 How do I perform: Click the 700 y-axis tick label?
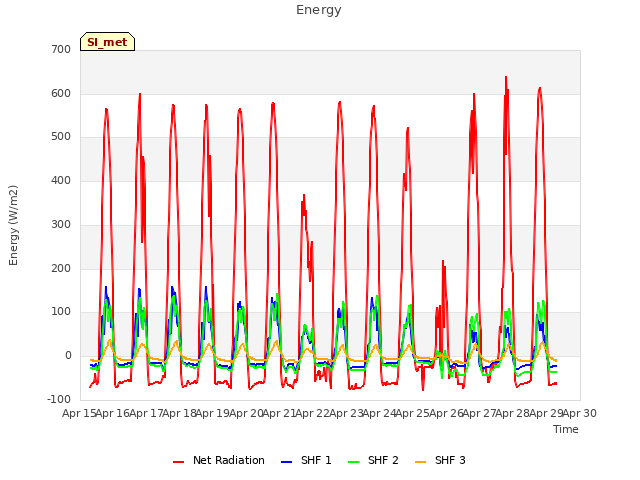(61, 49)
